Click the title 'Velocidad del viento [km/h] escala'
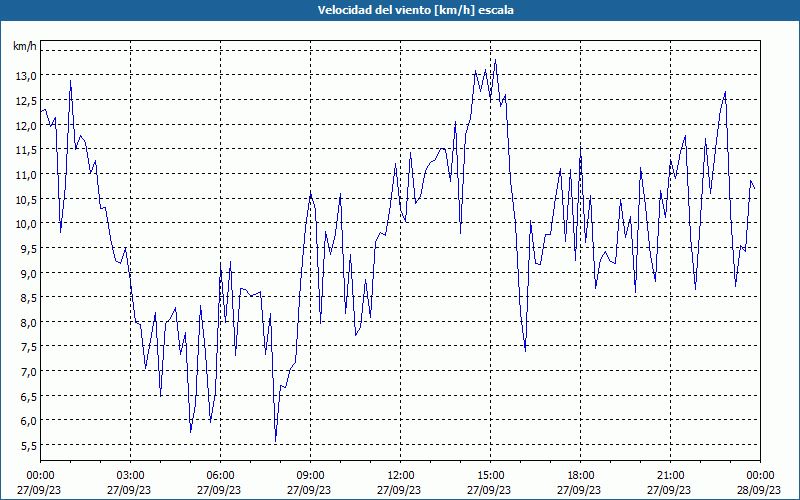The width and height of the screenshot is (800, 500). [415, 10]
